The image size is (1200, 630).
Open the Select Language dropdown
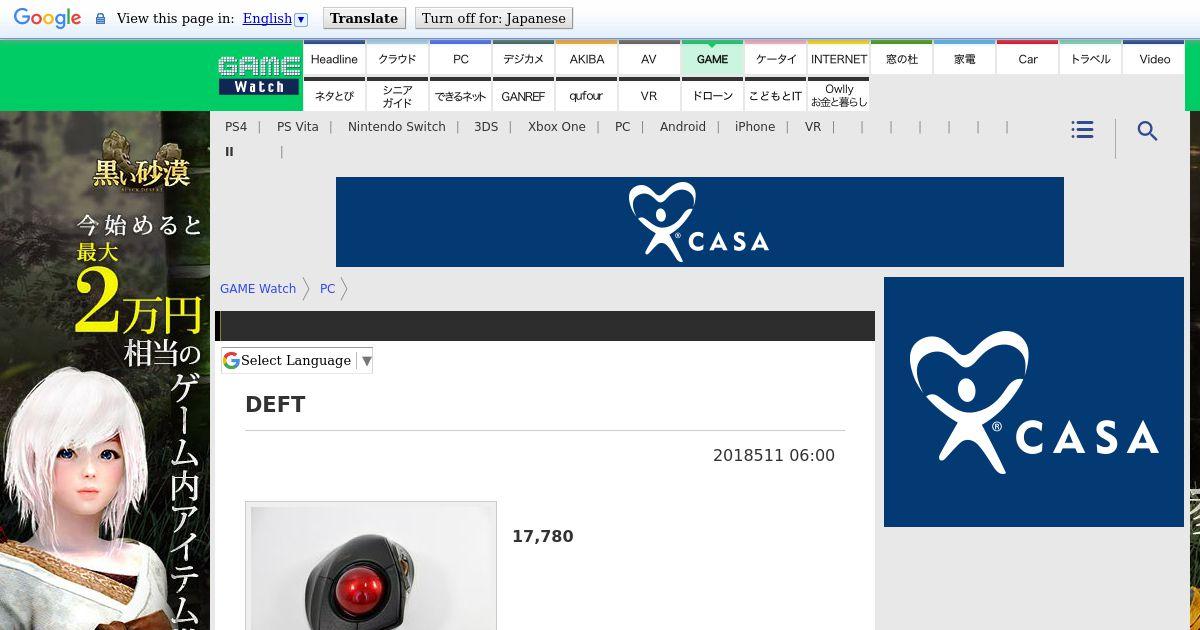coord(297,360)
